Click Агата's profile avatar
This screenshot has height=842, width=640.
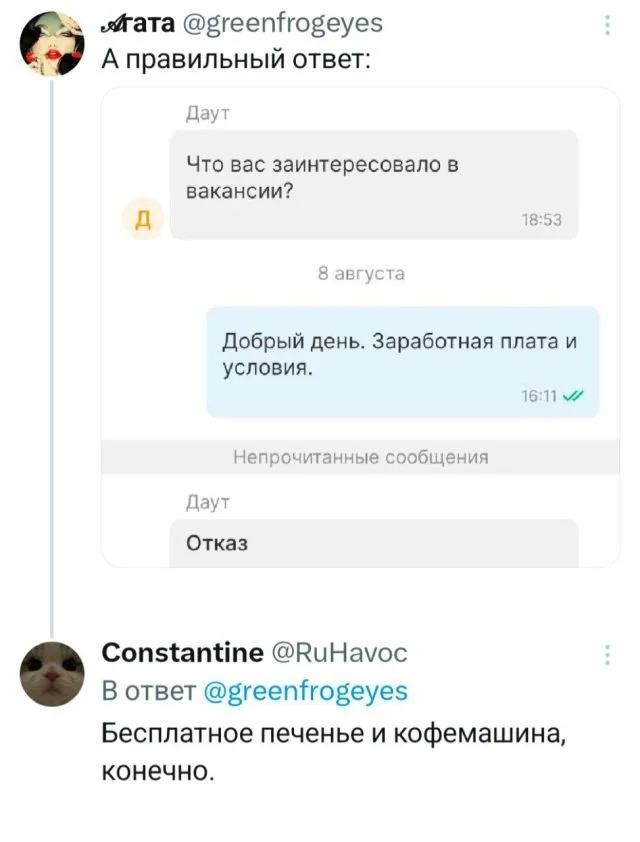[51, 42]
